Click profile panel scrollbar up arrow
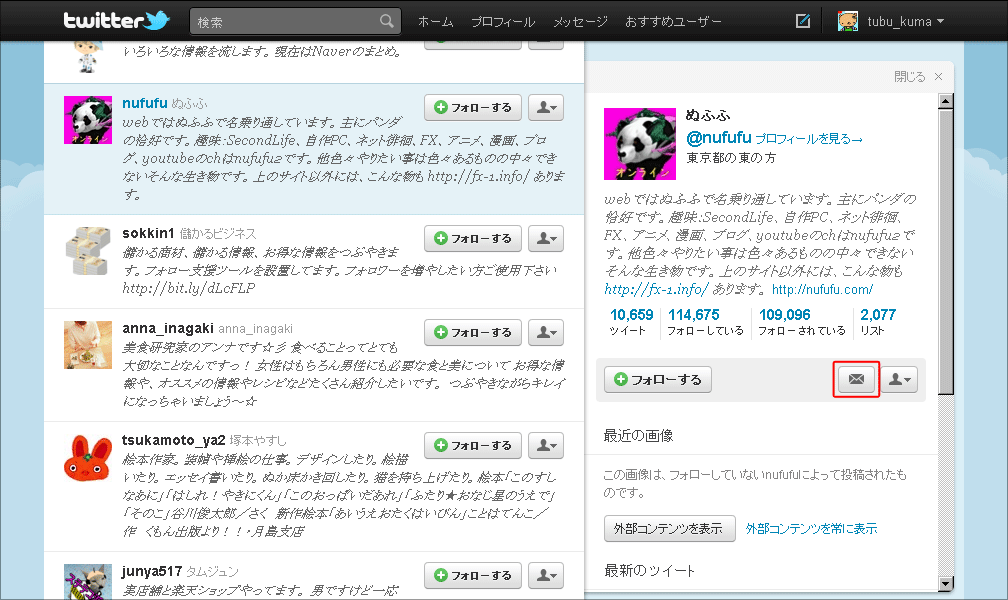Viewport: 1008px width, 600px height. [x=946, y=101]
